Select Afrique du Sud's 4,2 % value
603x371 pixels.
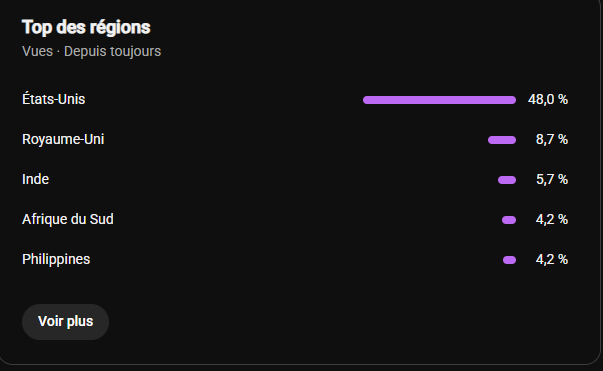(x=551, y=220)
